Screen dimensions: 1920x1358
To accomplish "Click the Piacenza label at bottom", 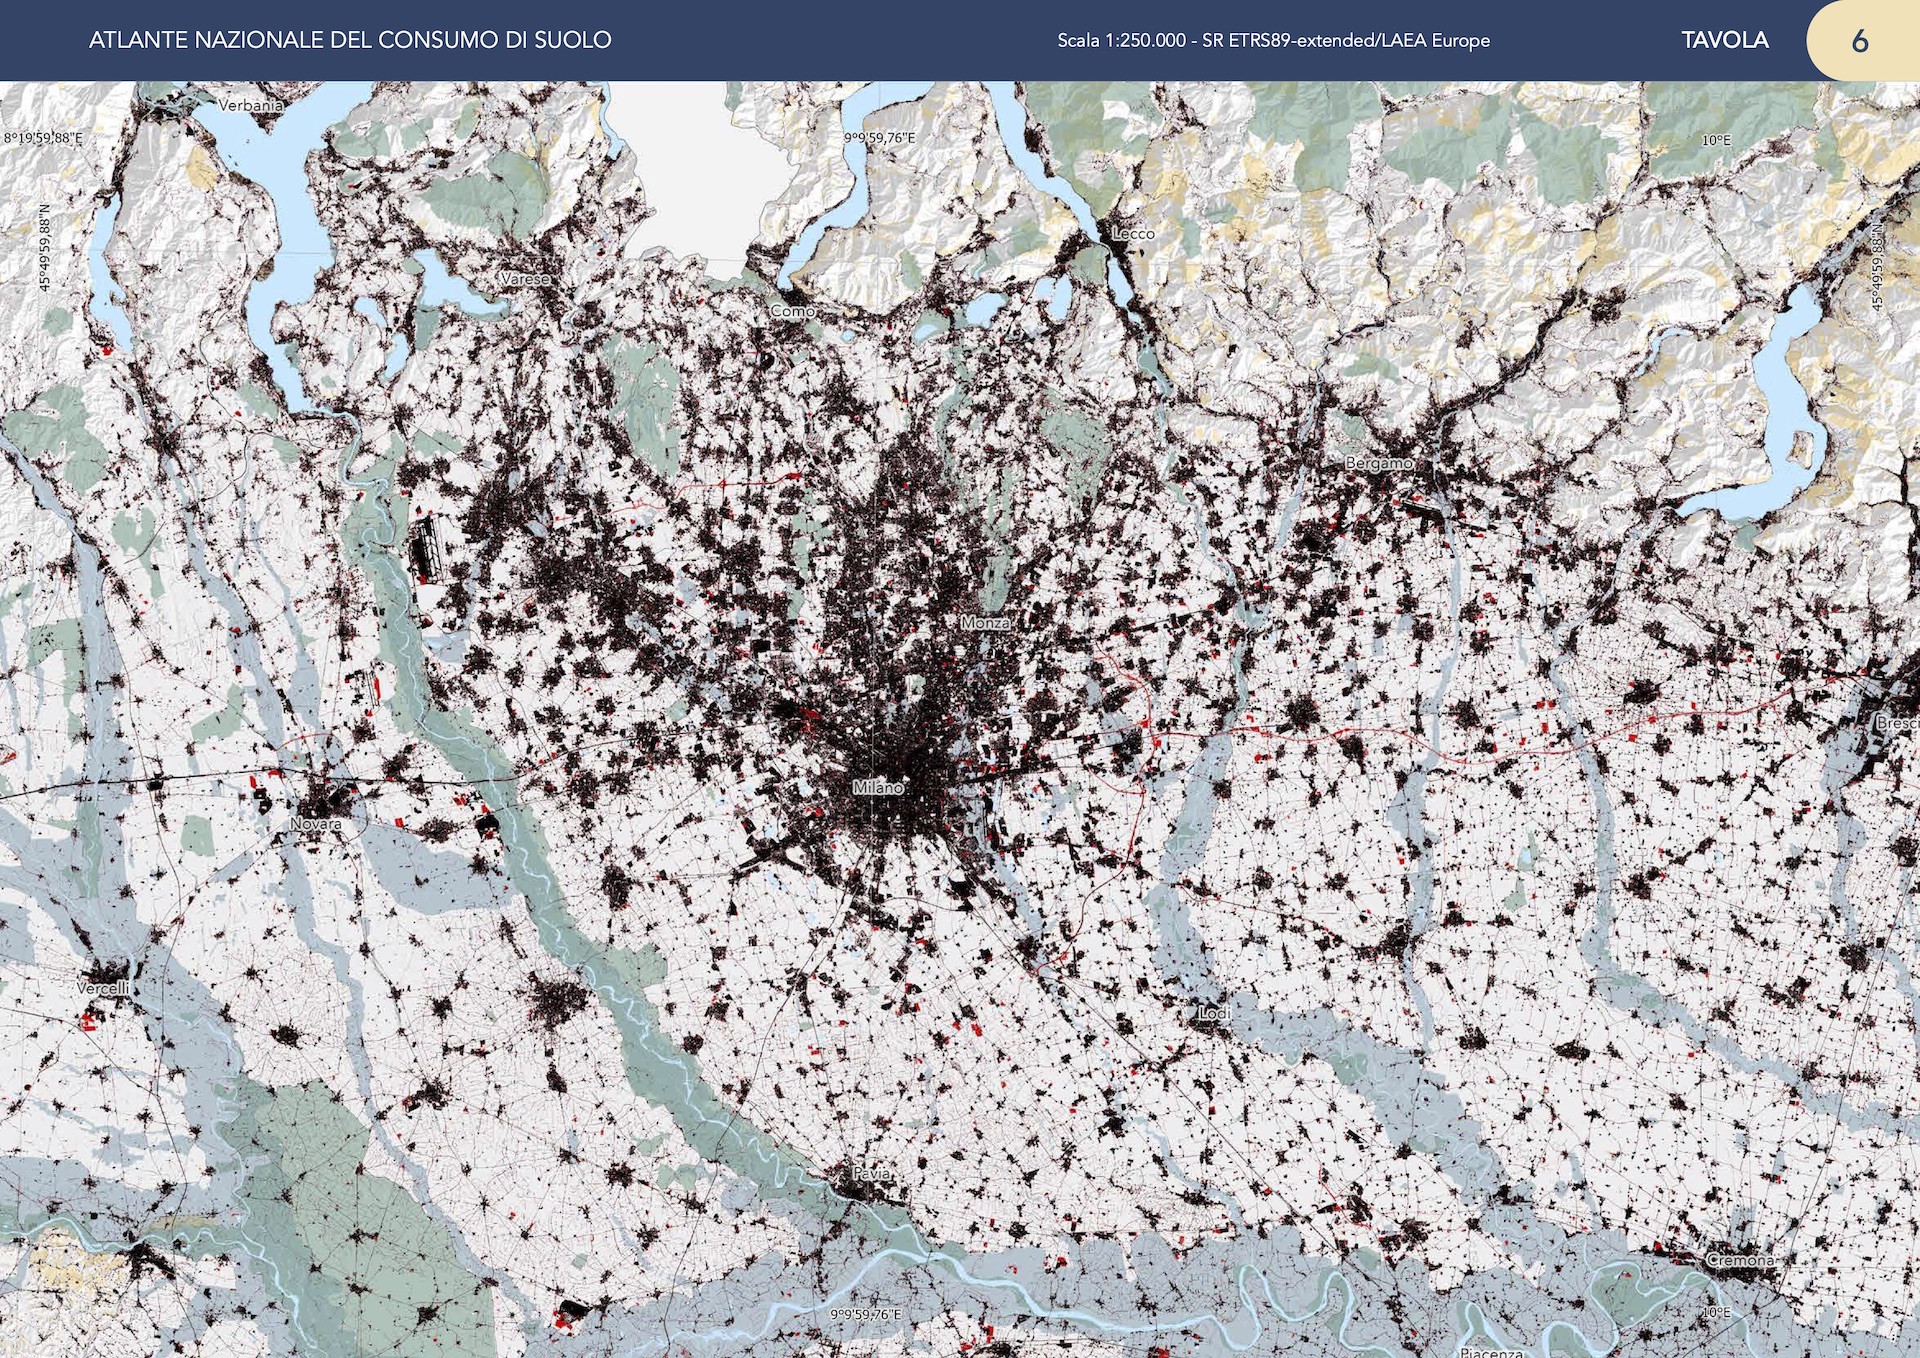I will (x=1491, y=1351).
